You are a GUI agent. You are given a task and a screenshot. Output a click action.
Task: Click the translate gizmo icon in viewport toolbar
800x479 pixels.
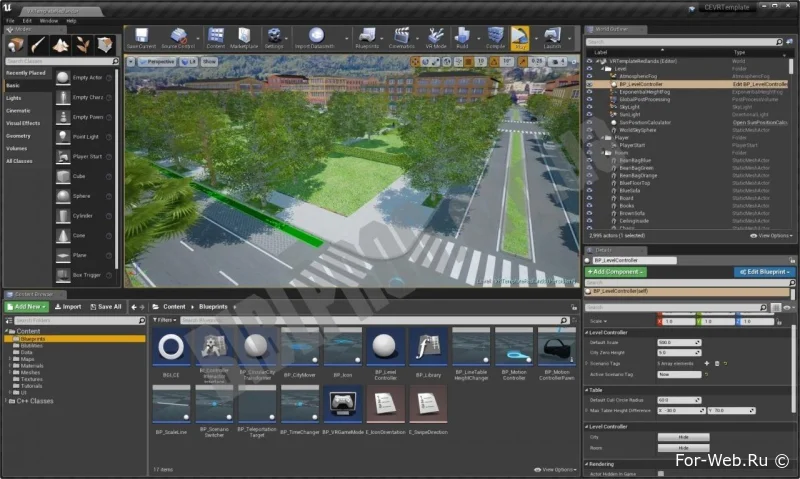point(415,62)
